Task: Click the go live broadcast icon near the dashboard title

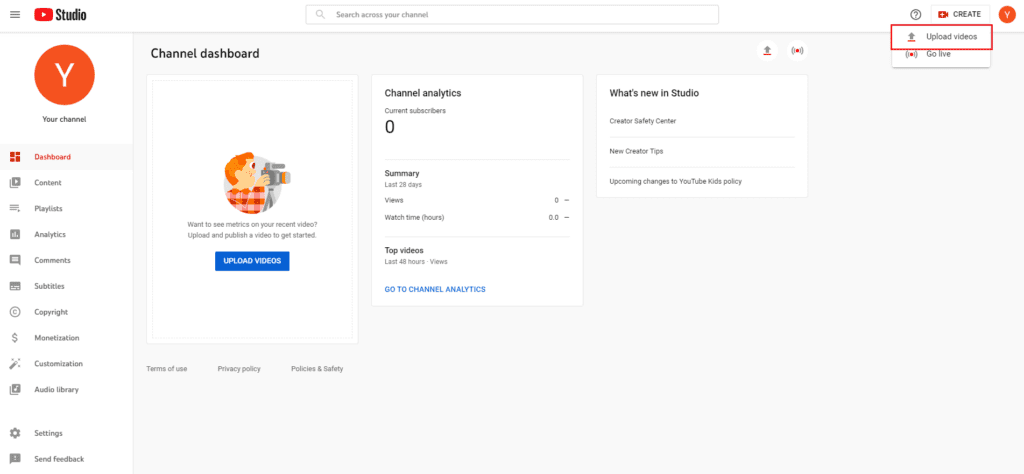Action: (797, 50)
